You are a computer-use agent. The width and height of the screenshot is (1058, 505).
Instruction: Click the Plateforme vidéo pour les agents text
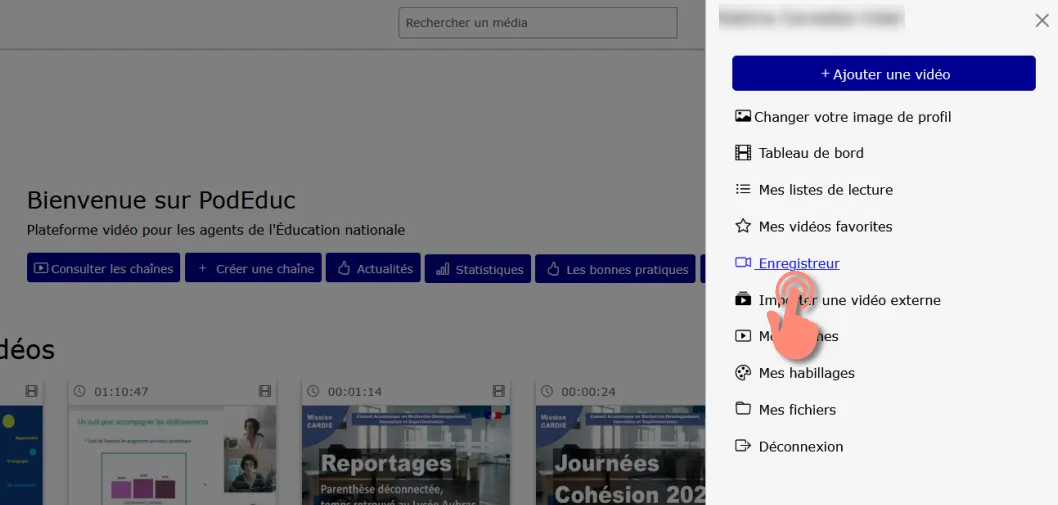point(216,230)
